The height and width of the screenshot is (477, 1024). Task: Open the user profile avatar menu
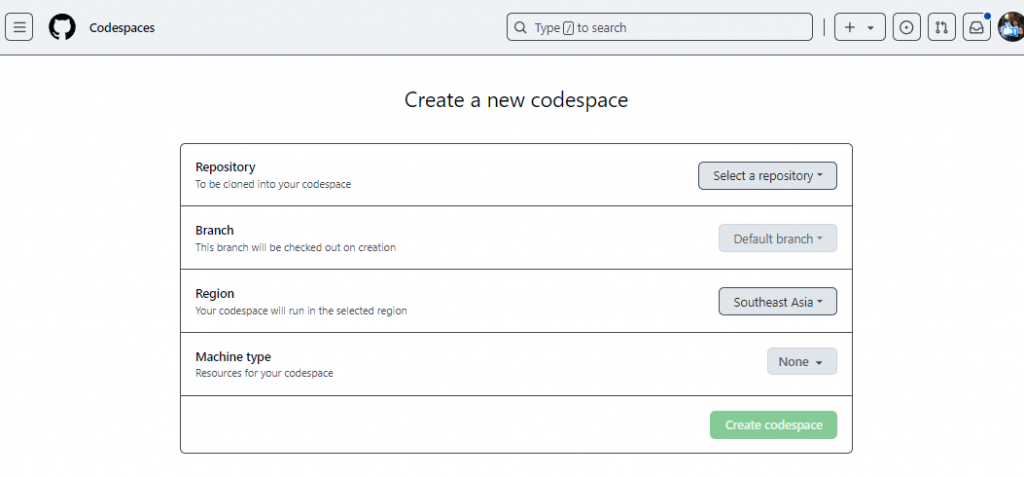point(1010,27)
